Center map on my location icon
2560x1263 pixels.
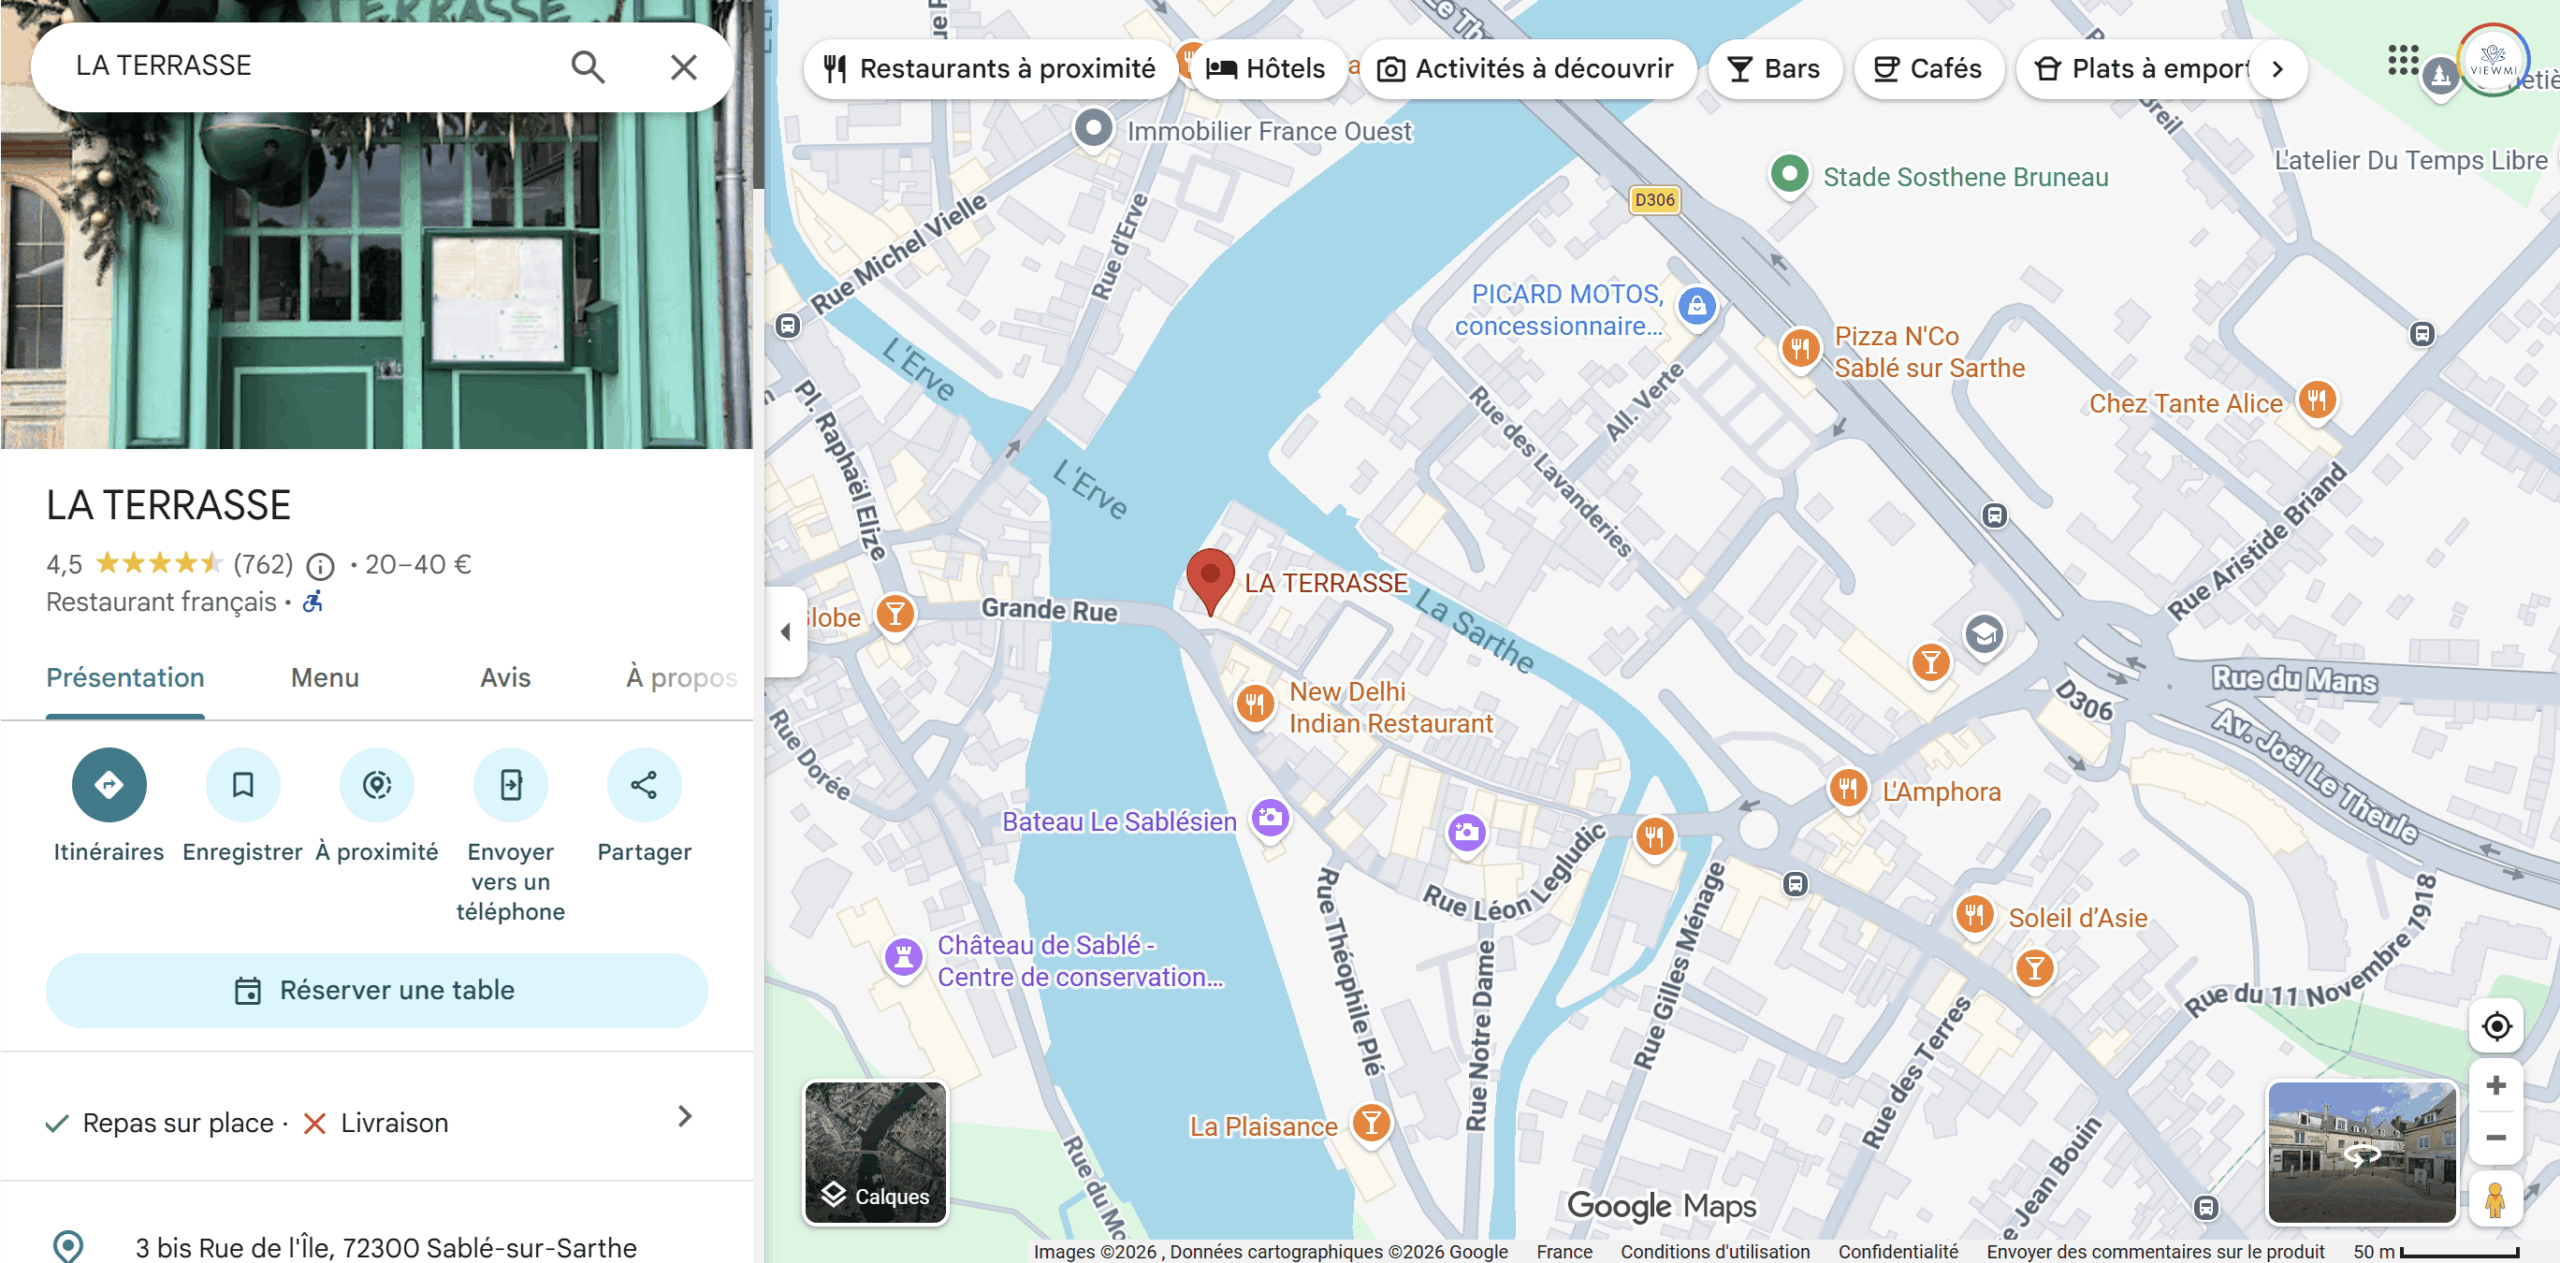2496,1026
